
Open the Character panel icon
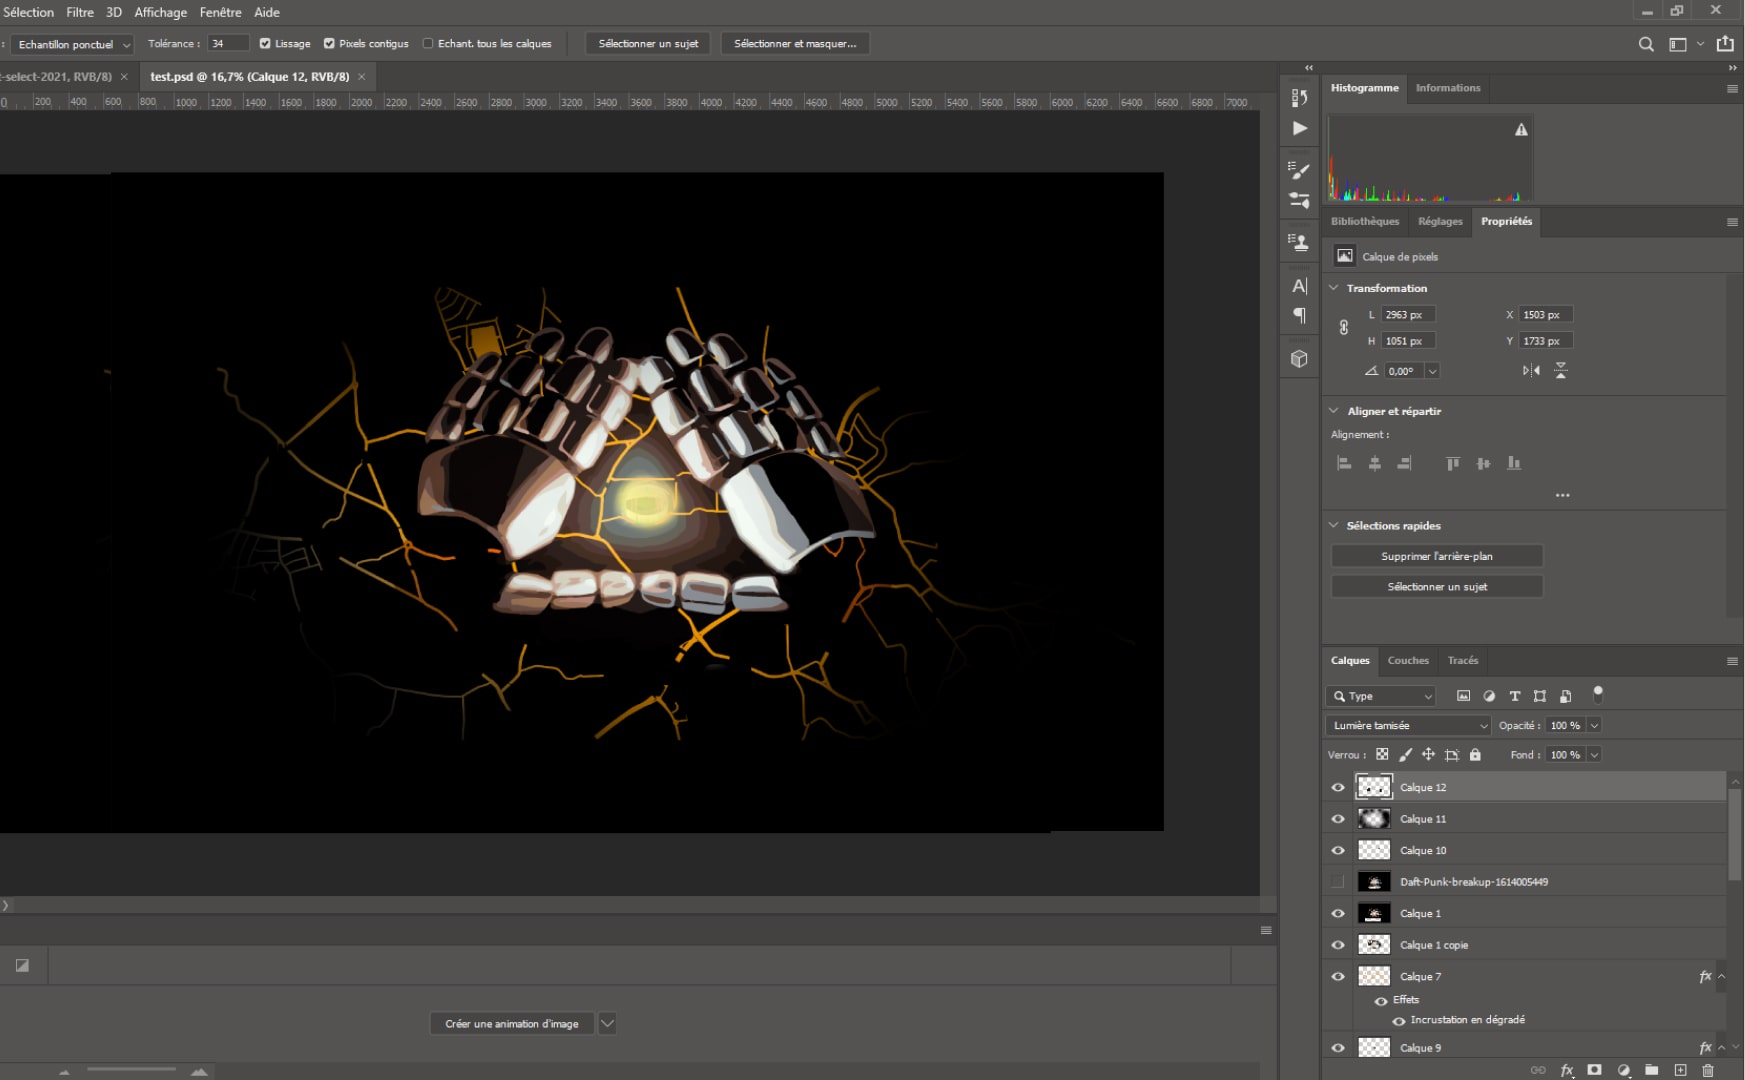(1299, 286)
